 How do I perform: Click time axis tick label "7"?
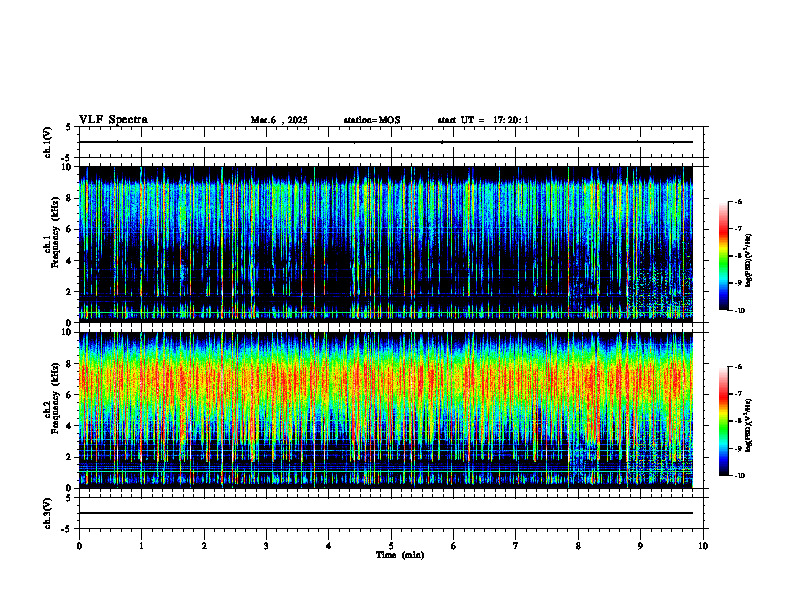coord(516,546)
